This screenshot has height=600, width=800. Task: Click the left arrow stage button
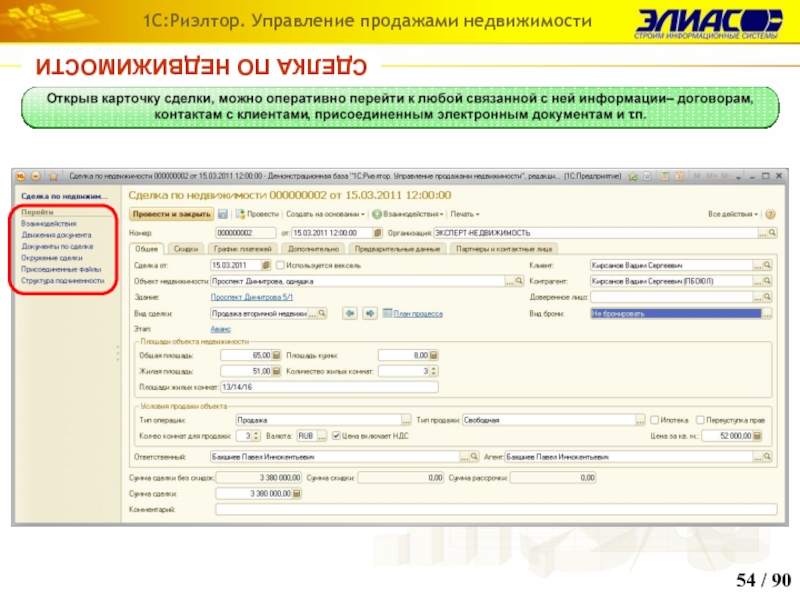(x=349, y=313)
